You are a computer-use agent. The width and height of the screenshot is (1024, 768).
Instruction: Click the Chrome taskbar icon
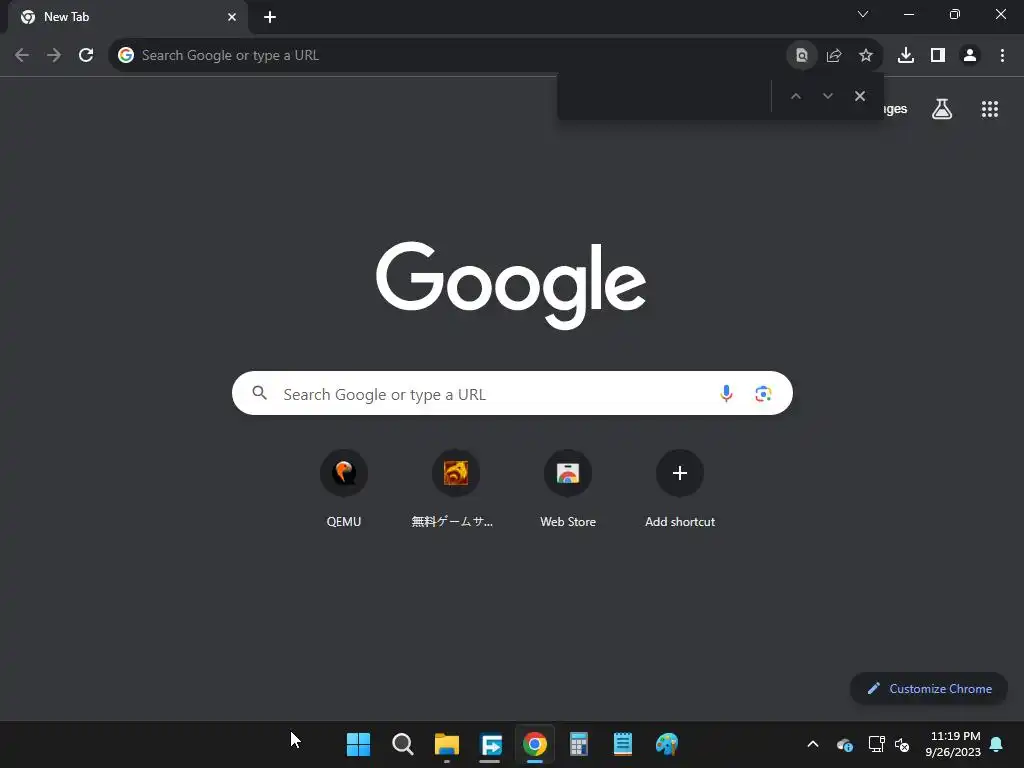point(535,744)
